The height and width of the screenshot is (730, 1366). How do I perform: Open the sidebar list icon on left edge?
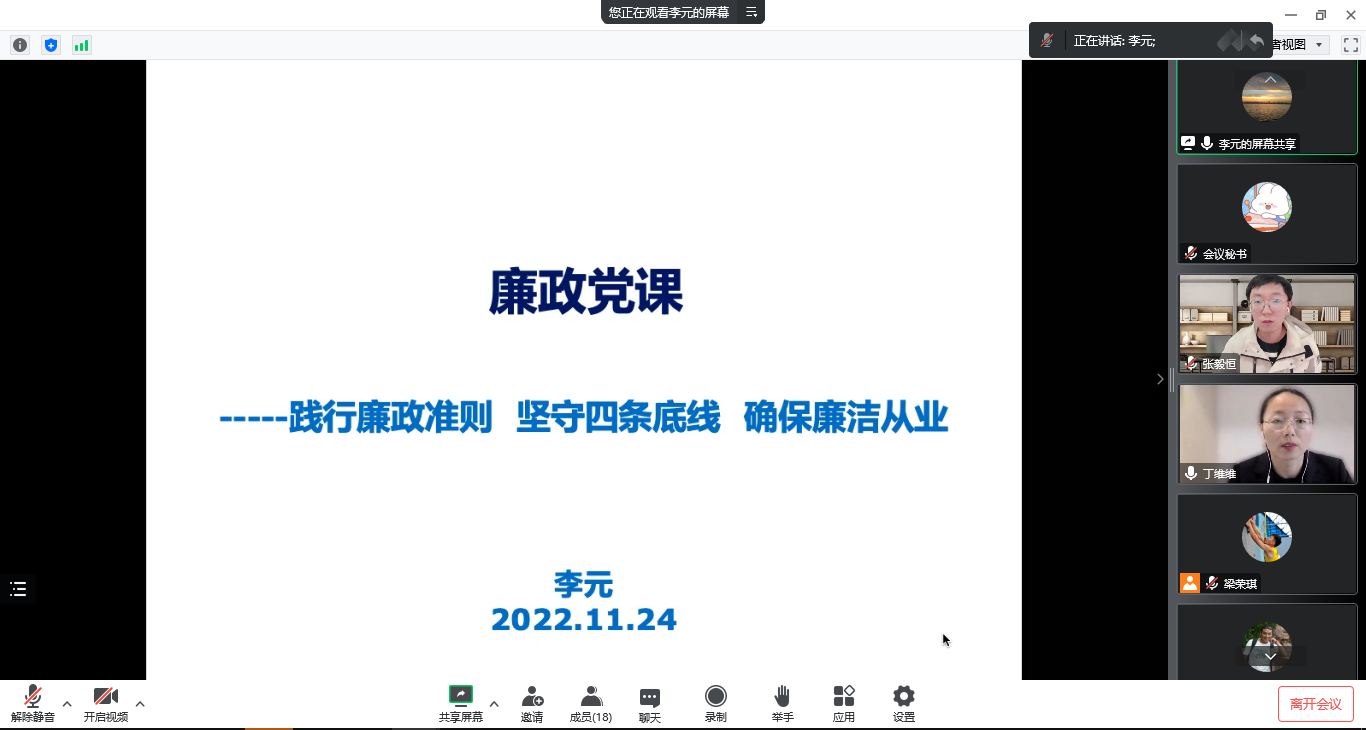(17, 589)
